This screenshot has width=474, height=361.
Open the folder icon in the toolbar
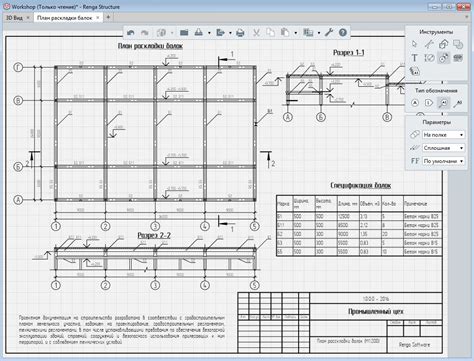pyautogui.click(x=184, y=33)
